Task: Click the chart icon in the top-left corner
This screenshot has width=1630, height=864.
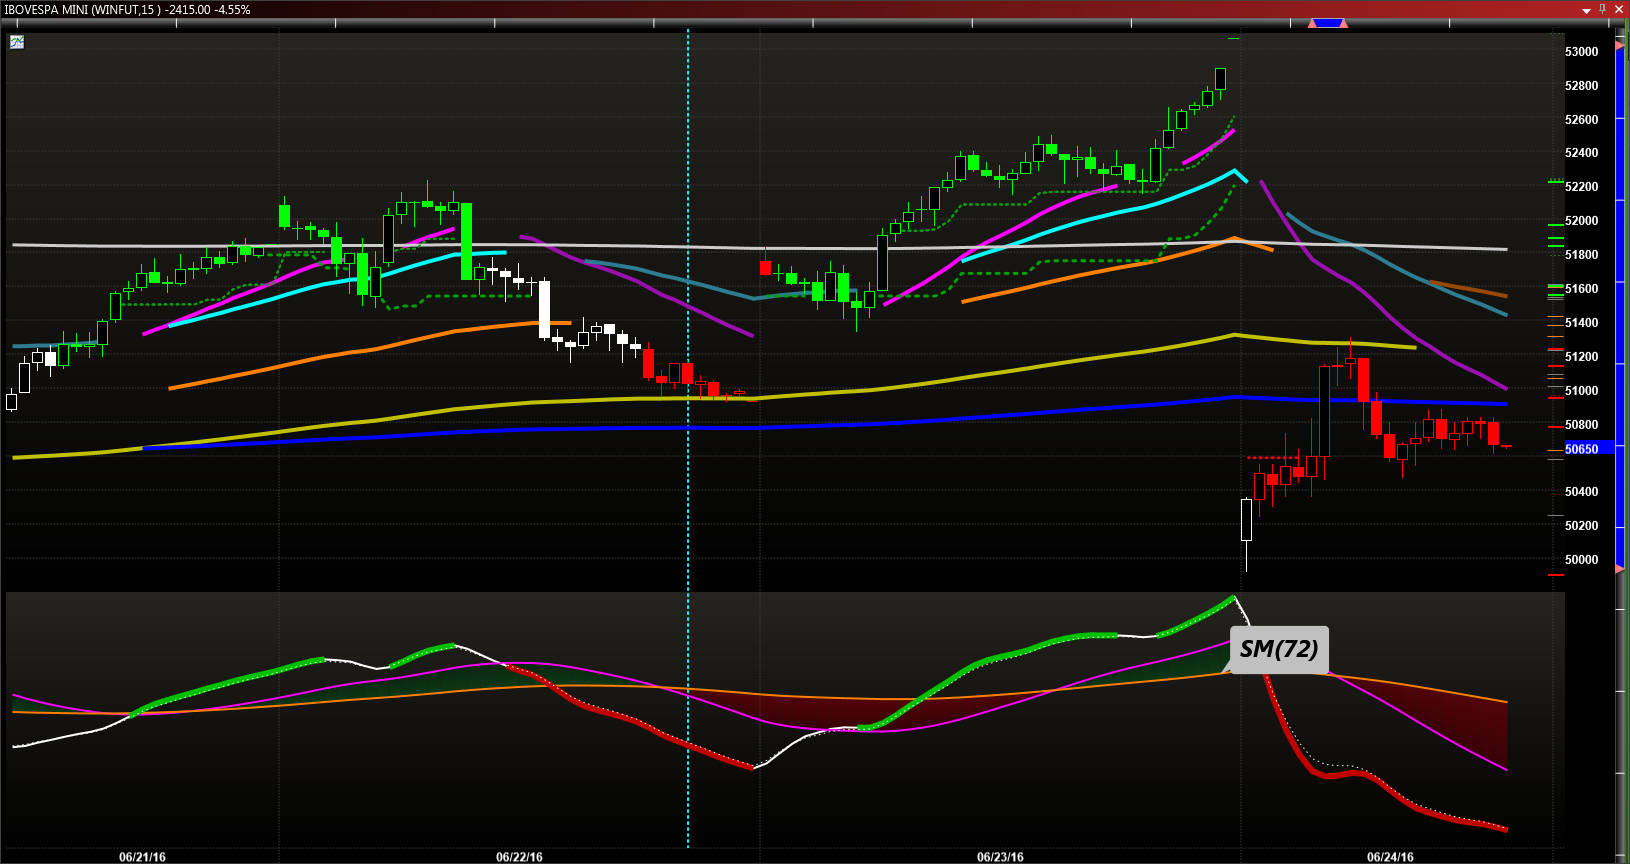Action: point(17,42)
